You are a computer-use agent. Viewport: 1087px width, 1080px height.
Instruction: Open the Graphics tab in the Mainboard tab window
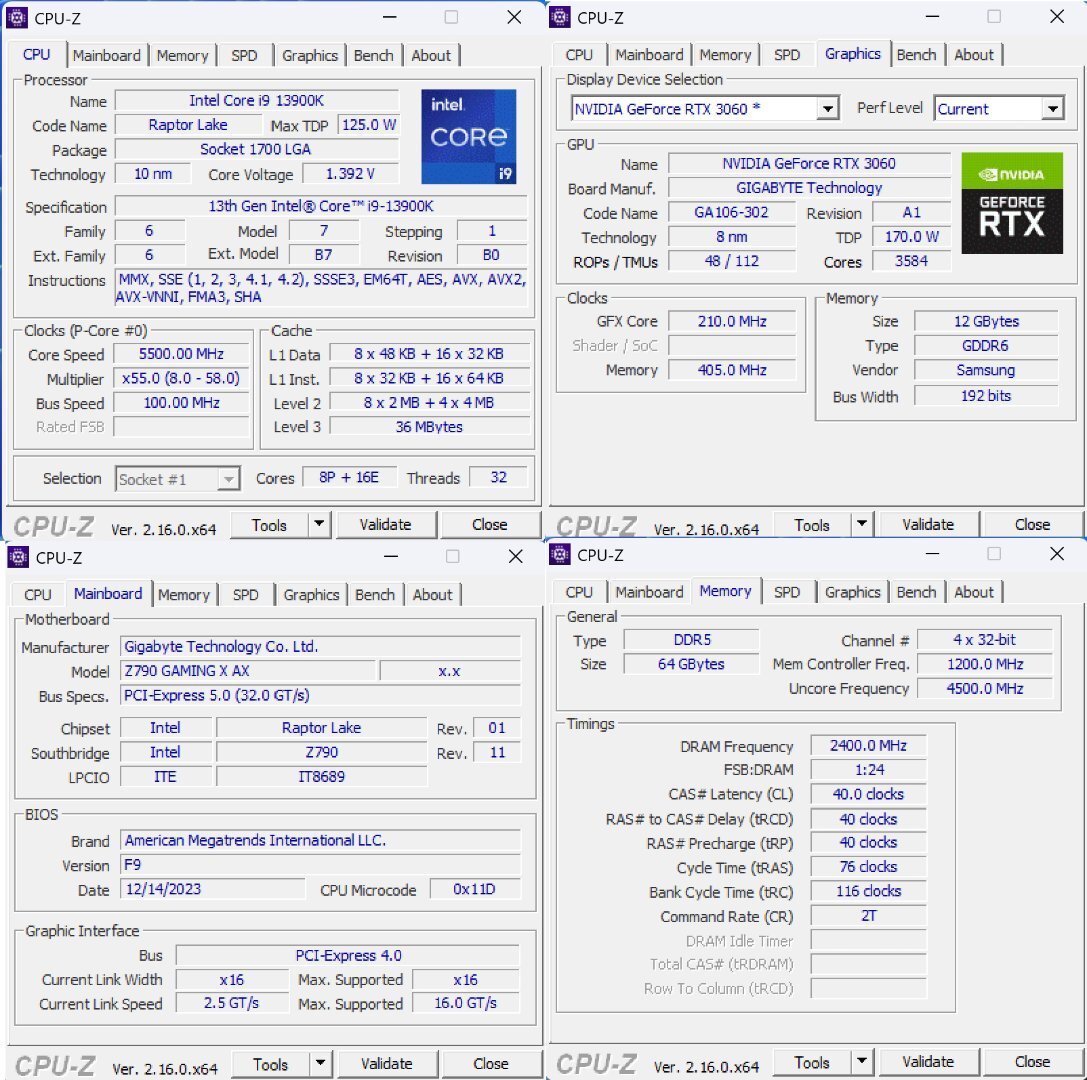tap(311, 595)
